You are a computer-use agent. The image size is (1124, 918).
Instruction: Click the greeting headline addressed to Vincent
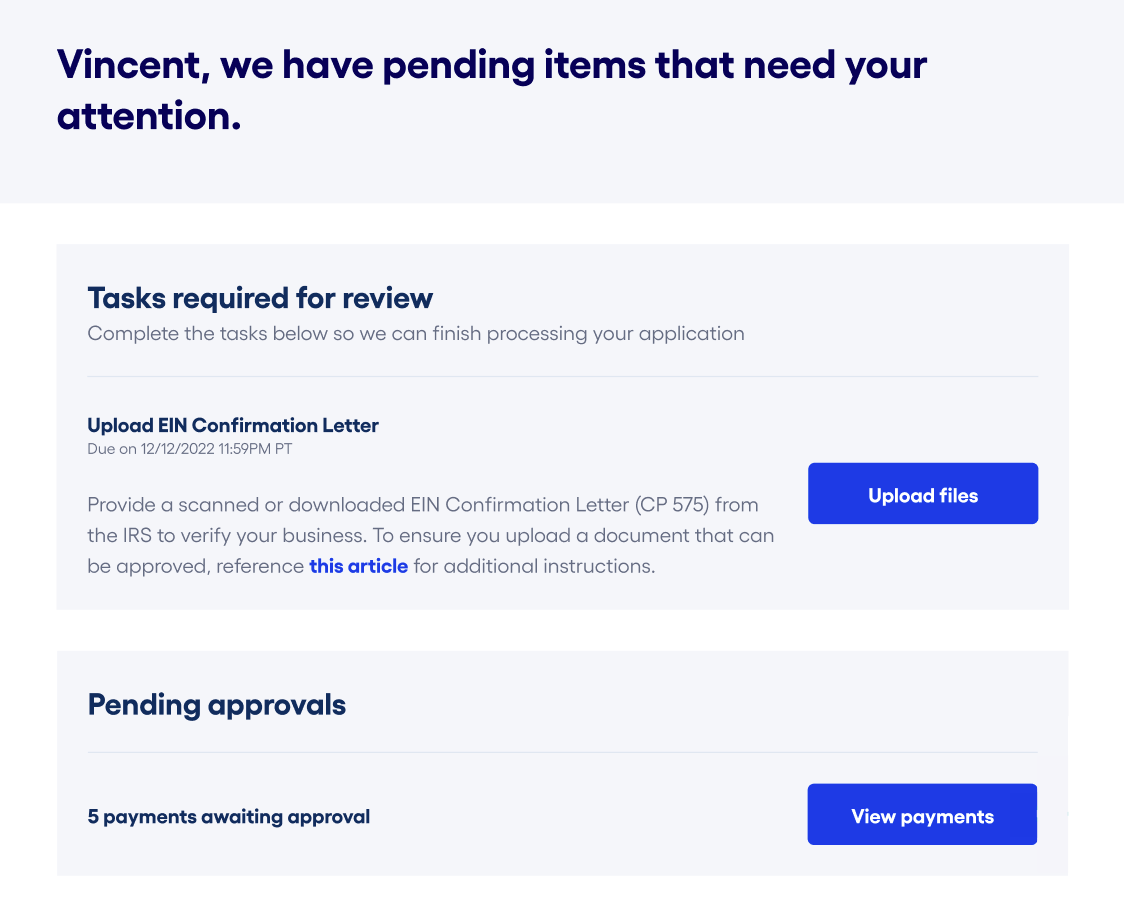tap(491, 90)
